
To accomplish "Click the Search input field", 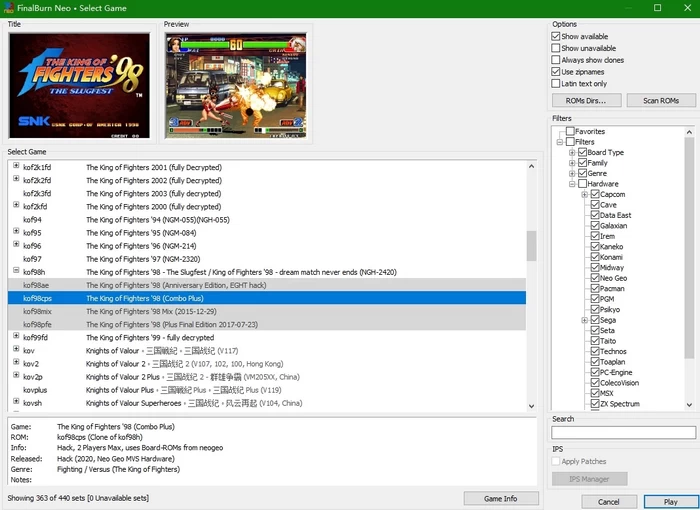I will click(x=623, y=433).
